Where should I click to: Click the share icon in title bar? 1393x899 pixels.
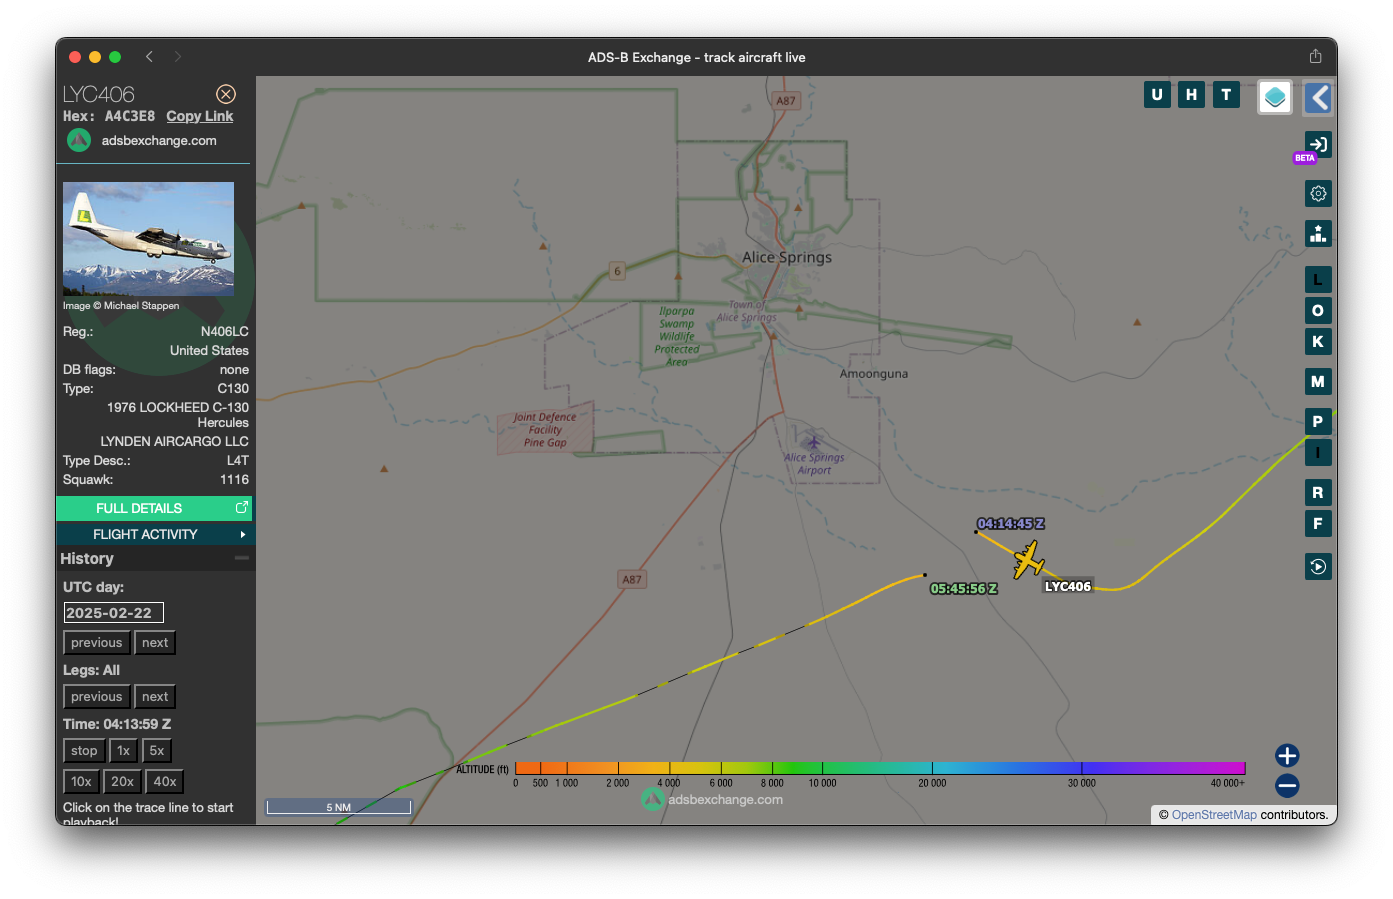(1316, 56)
